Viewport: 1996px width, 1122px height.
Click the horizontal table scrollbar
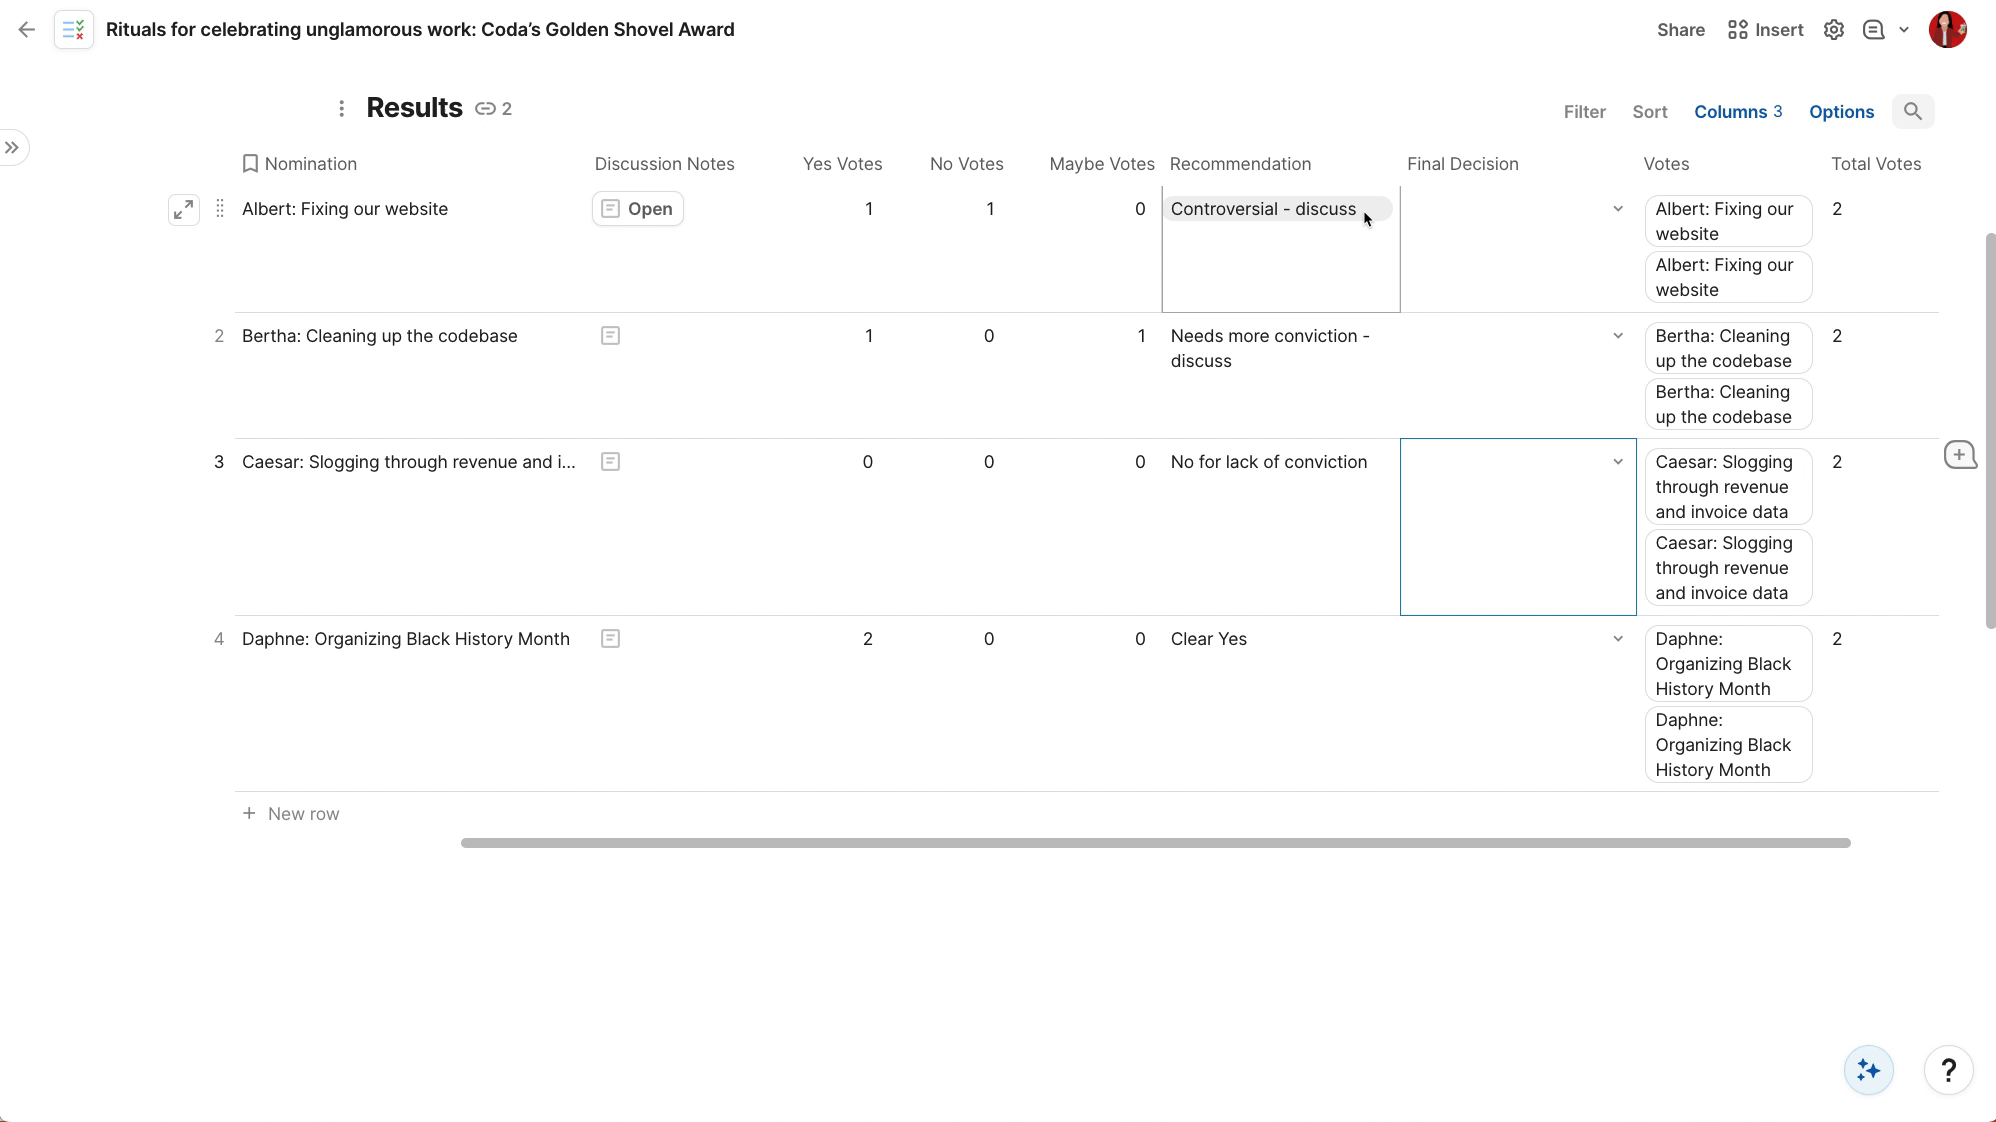[1155, 843]
